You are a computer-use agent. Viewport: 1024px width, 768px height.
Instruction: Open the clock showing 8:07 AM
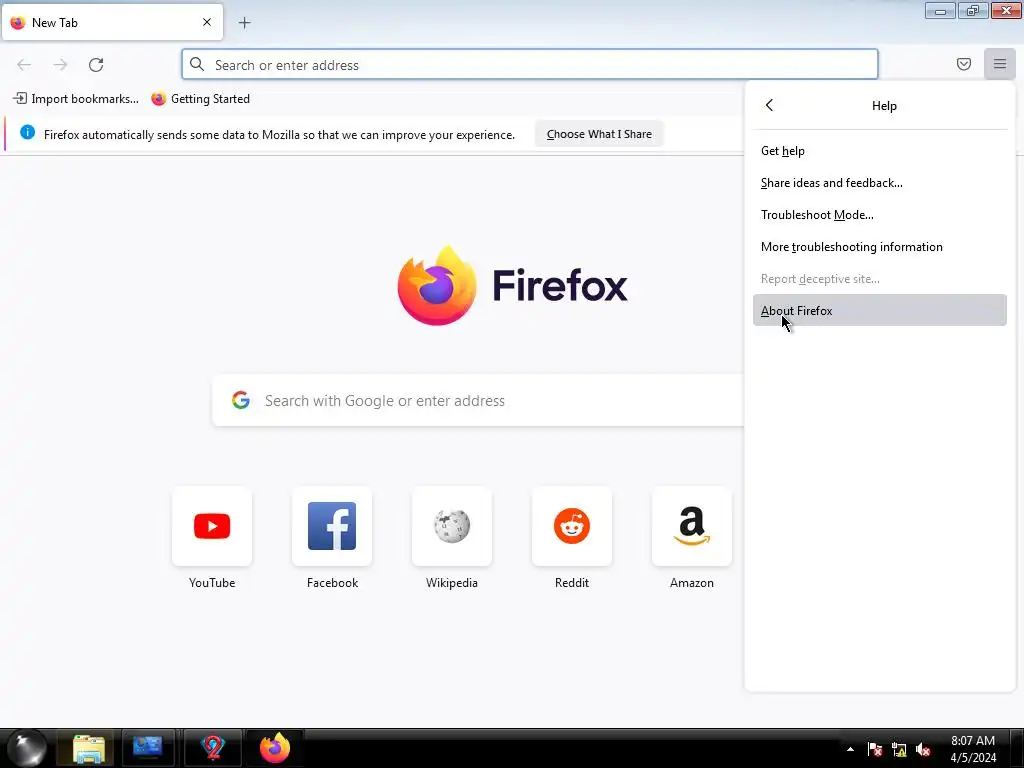coord(972,749)
